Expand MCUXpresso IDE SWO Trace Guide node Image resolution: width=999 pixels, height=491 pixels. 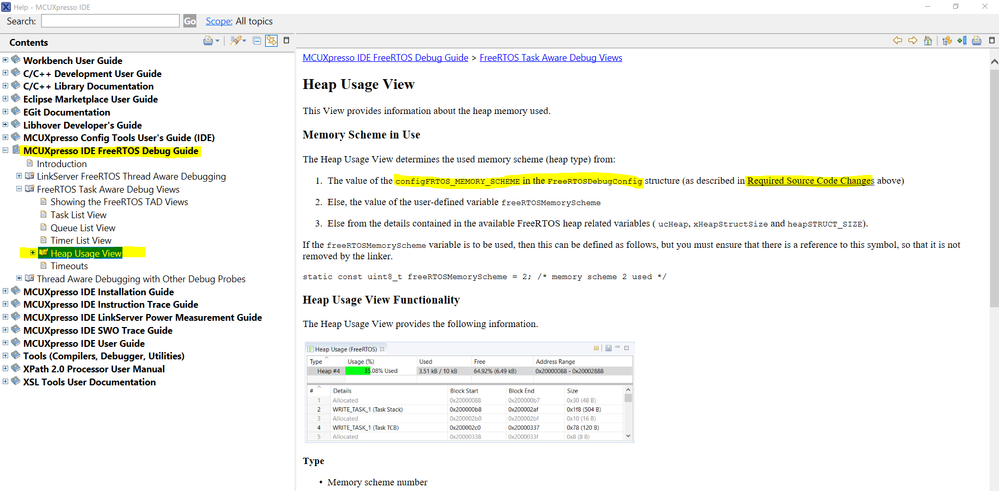point(6,331)
